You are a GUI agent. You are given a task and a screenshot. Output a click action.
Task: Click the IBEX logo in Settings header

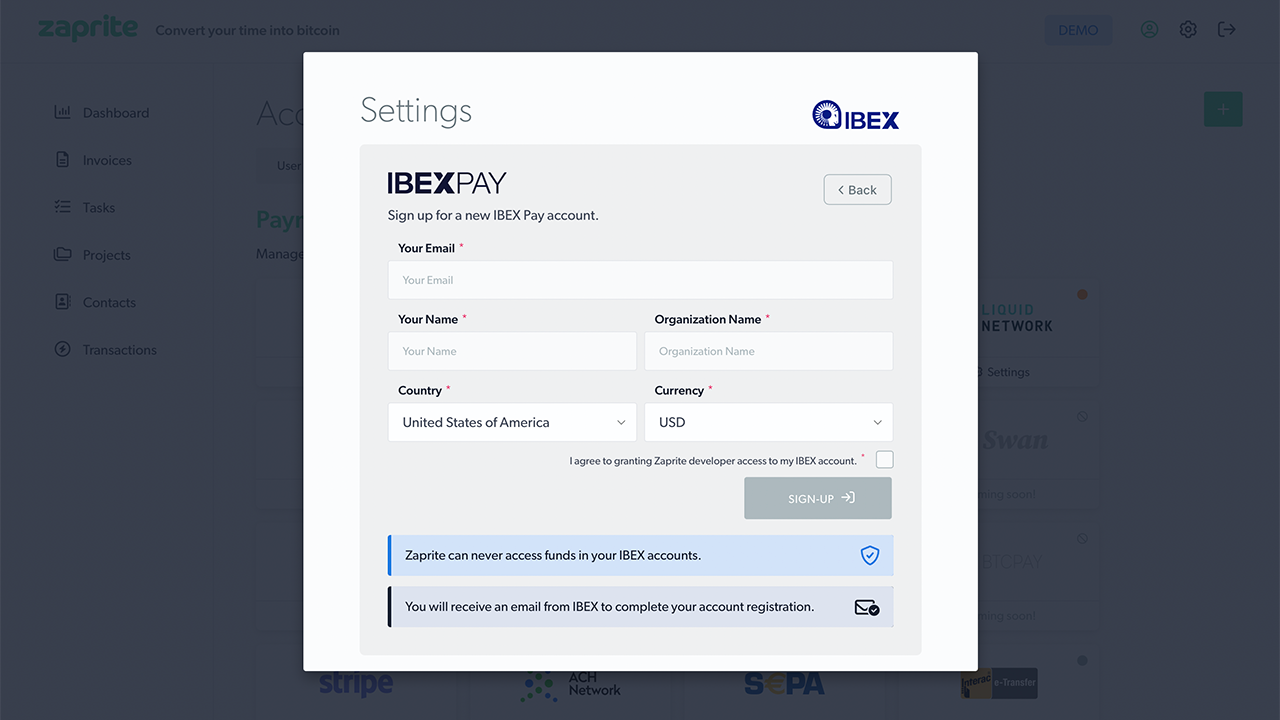pyautogui.click(x=856, y=116)
